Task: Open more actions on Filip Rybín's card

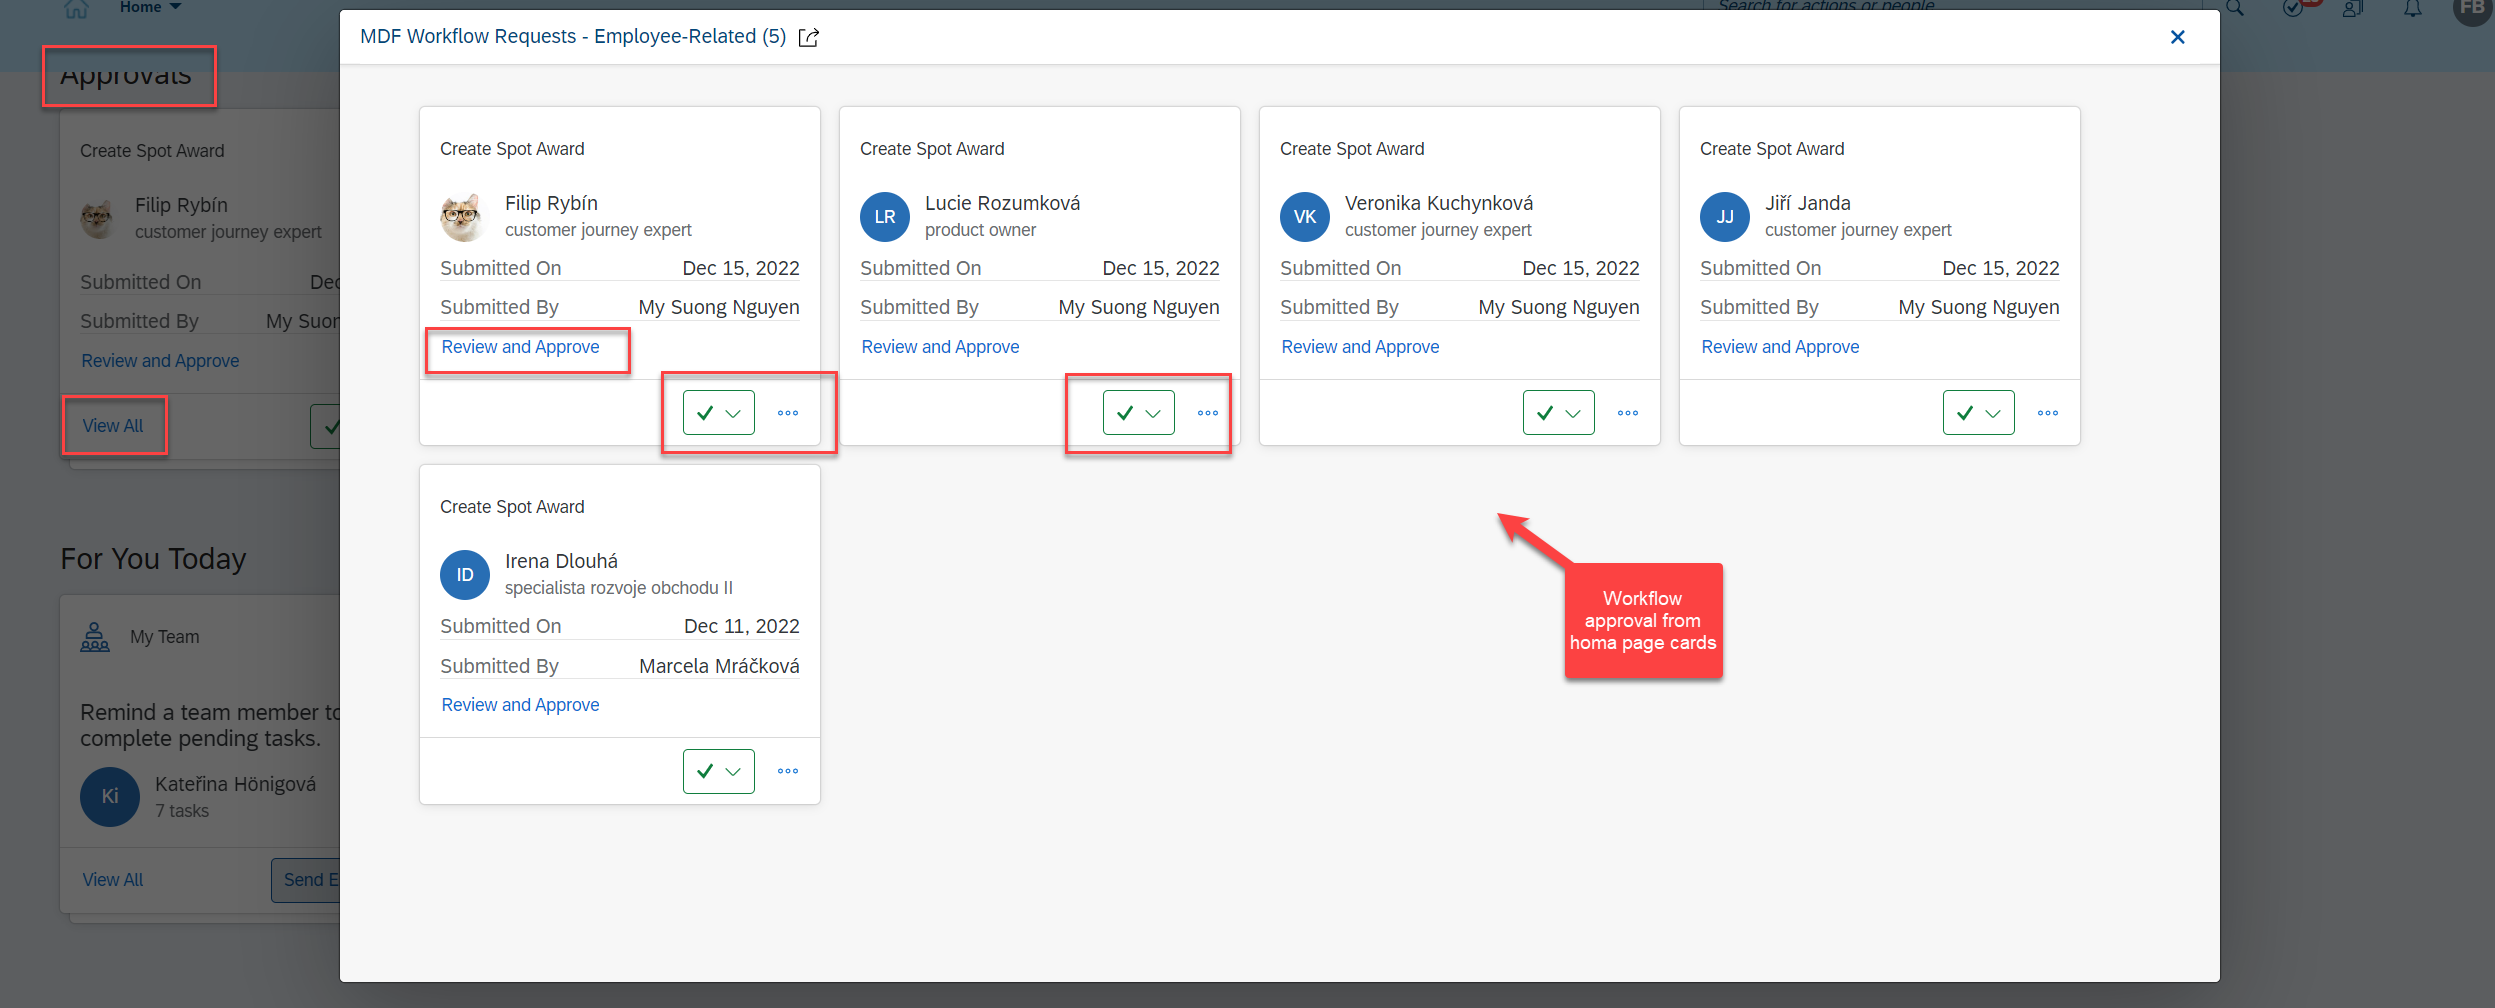Action: coord(788,413)
